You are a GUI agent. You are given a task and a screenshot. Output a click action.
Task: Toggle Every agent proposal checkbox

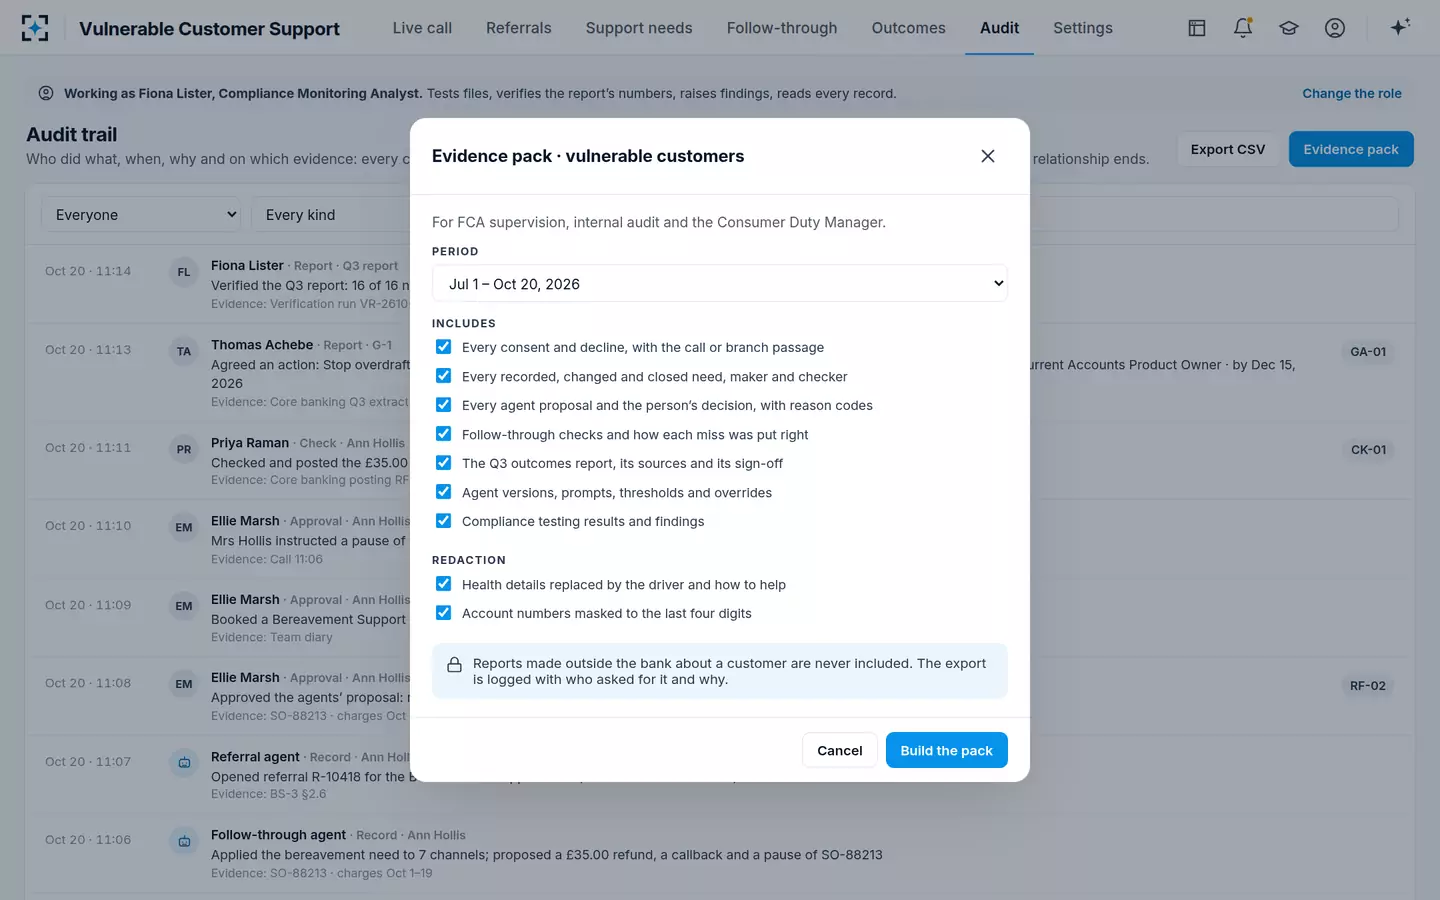coord(443,405)
